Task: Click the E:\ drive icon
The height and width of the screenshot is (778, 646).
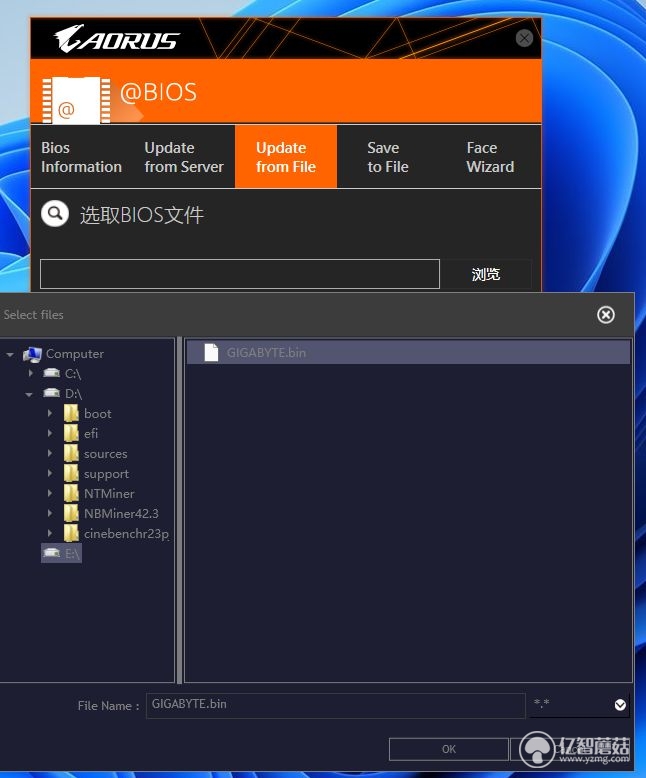Action: [52, 552]
